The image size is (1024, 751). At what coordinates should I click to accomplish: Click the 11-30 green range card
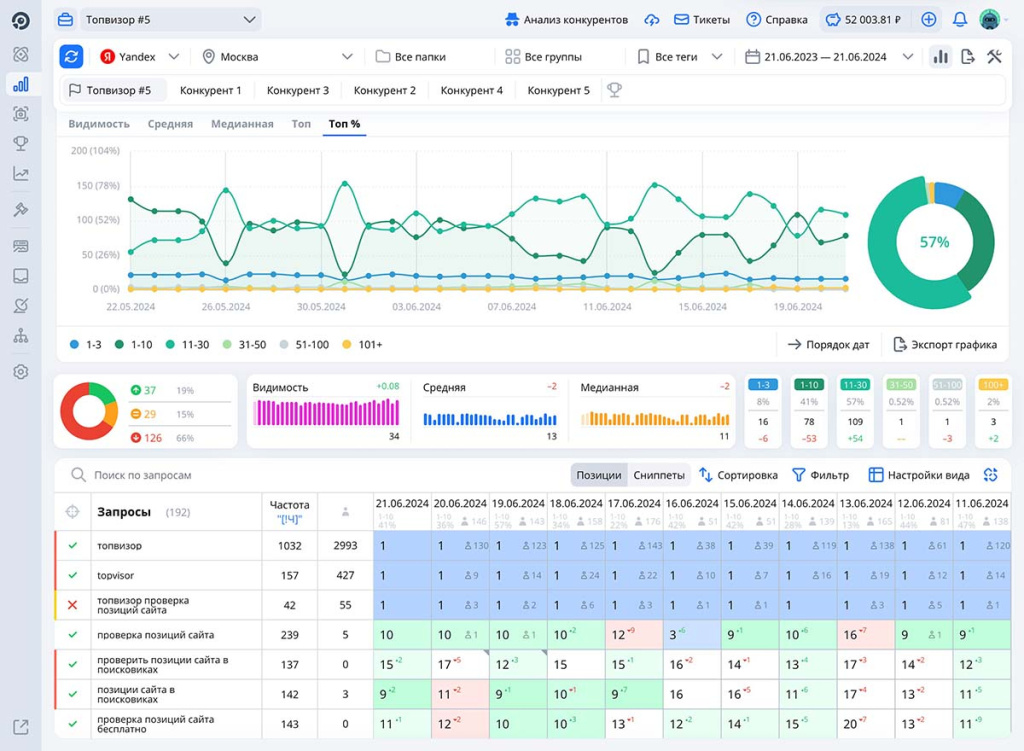[855, 411]
